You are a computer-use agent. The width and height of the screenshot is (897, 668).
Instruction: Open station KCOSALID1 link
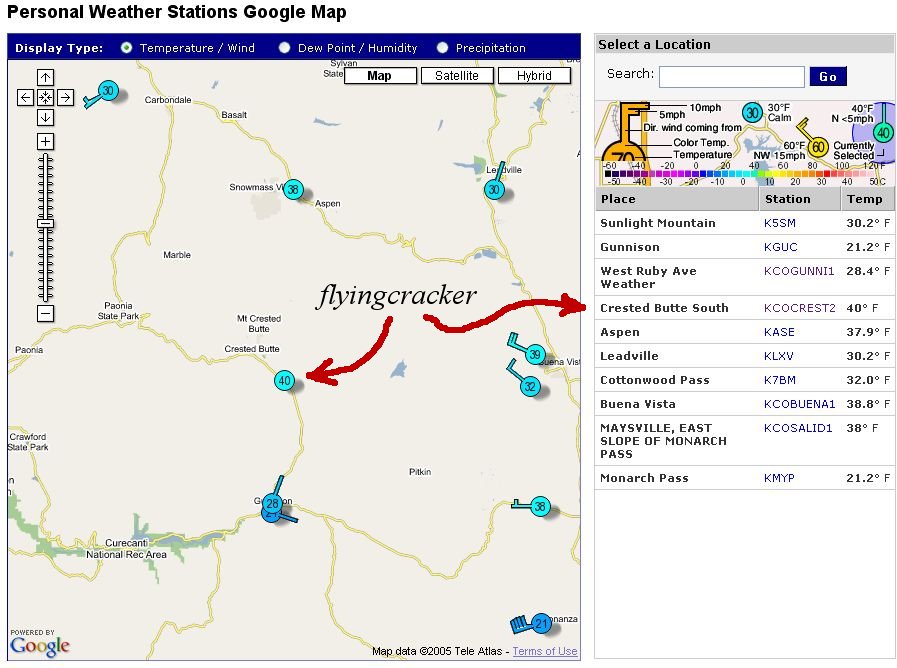pyautogui.click(x=798, y=428)
